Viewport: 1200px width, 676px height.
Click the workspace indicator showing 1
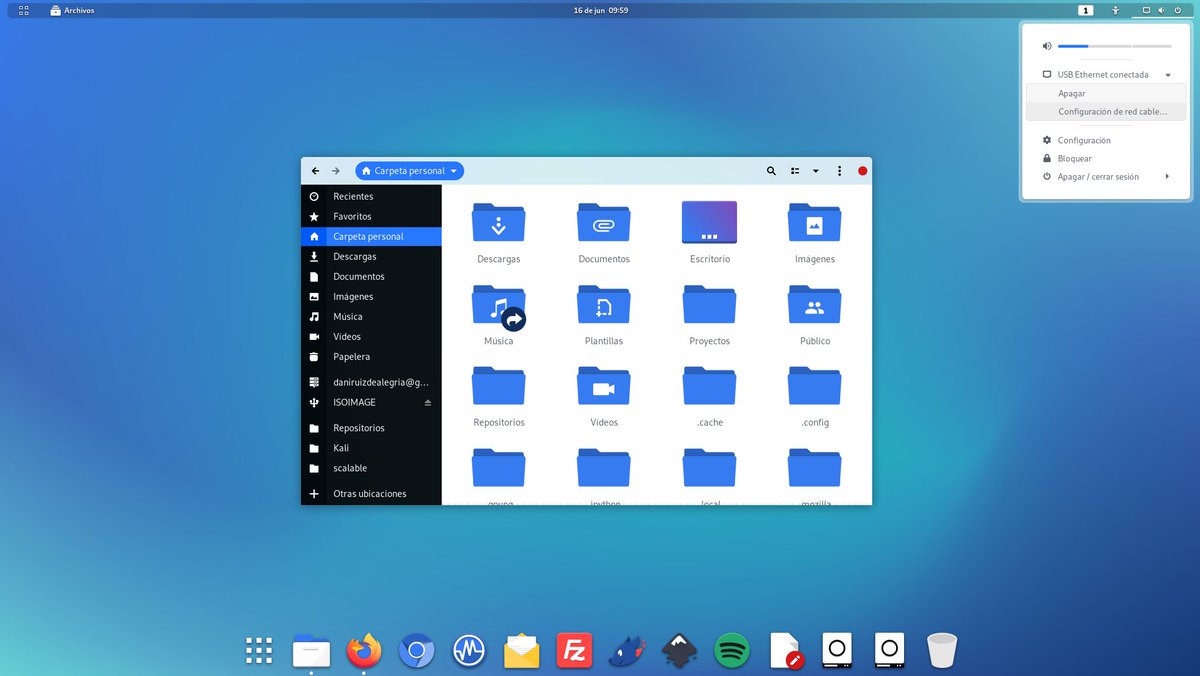click(1086, 10)
